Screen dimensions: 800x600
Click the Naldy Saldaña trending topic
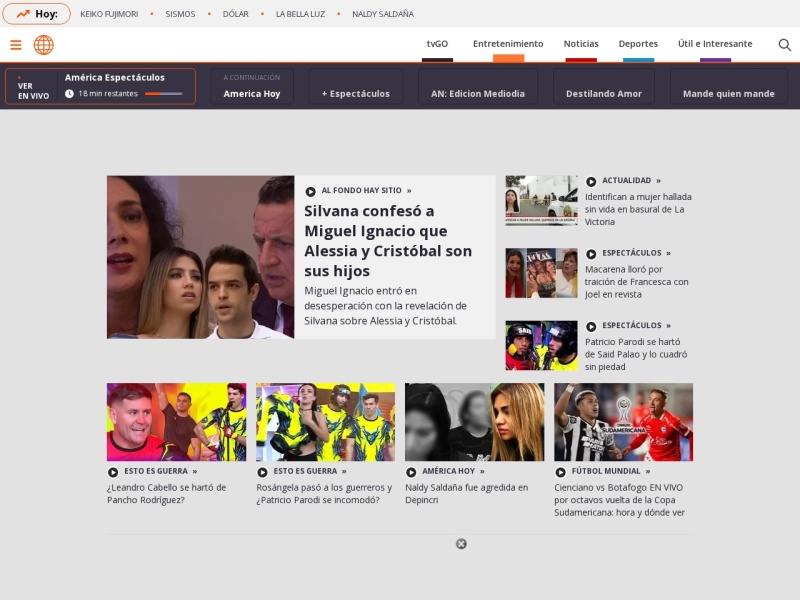click(x=383, y=14)
